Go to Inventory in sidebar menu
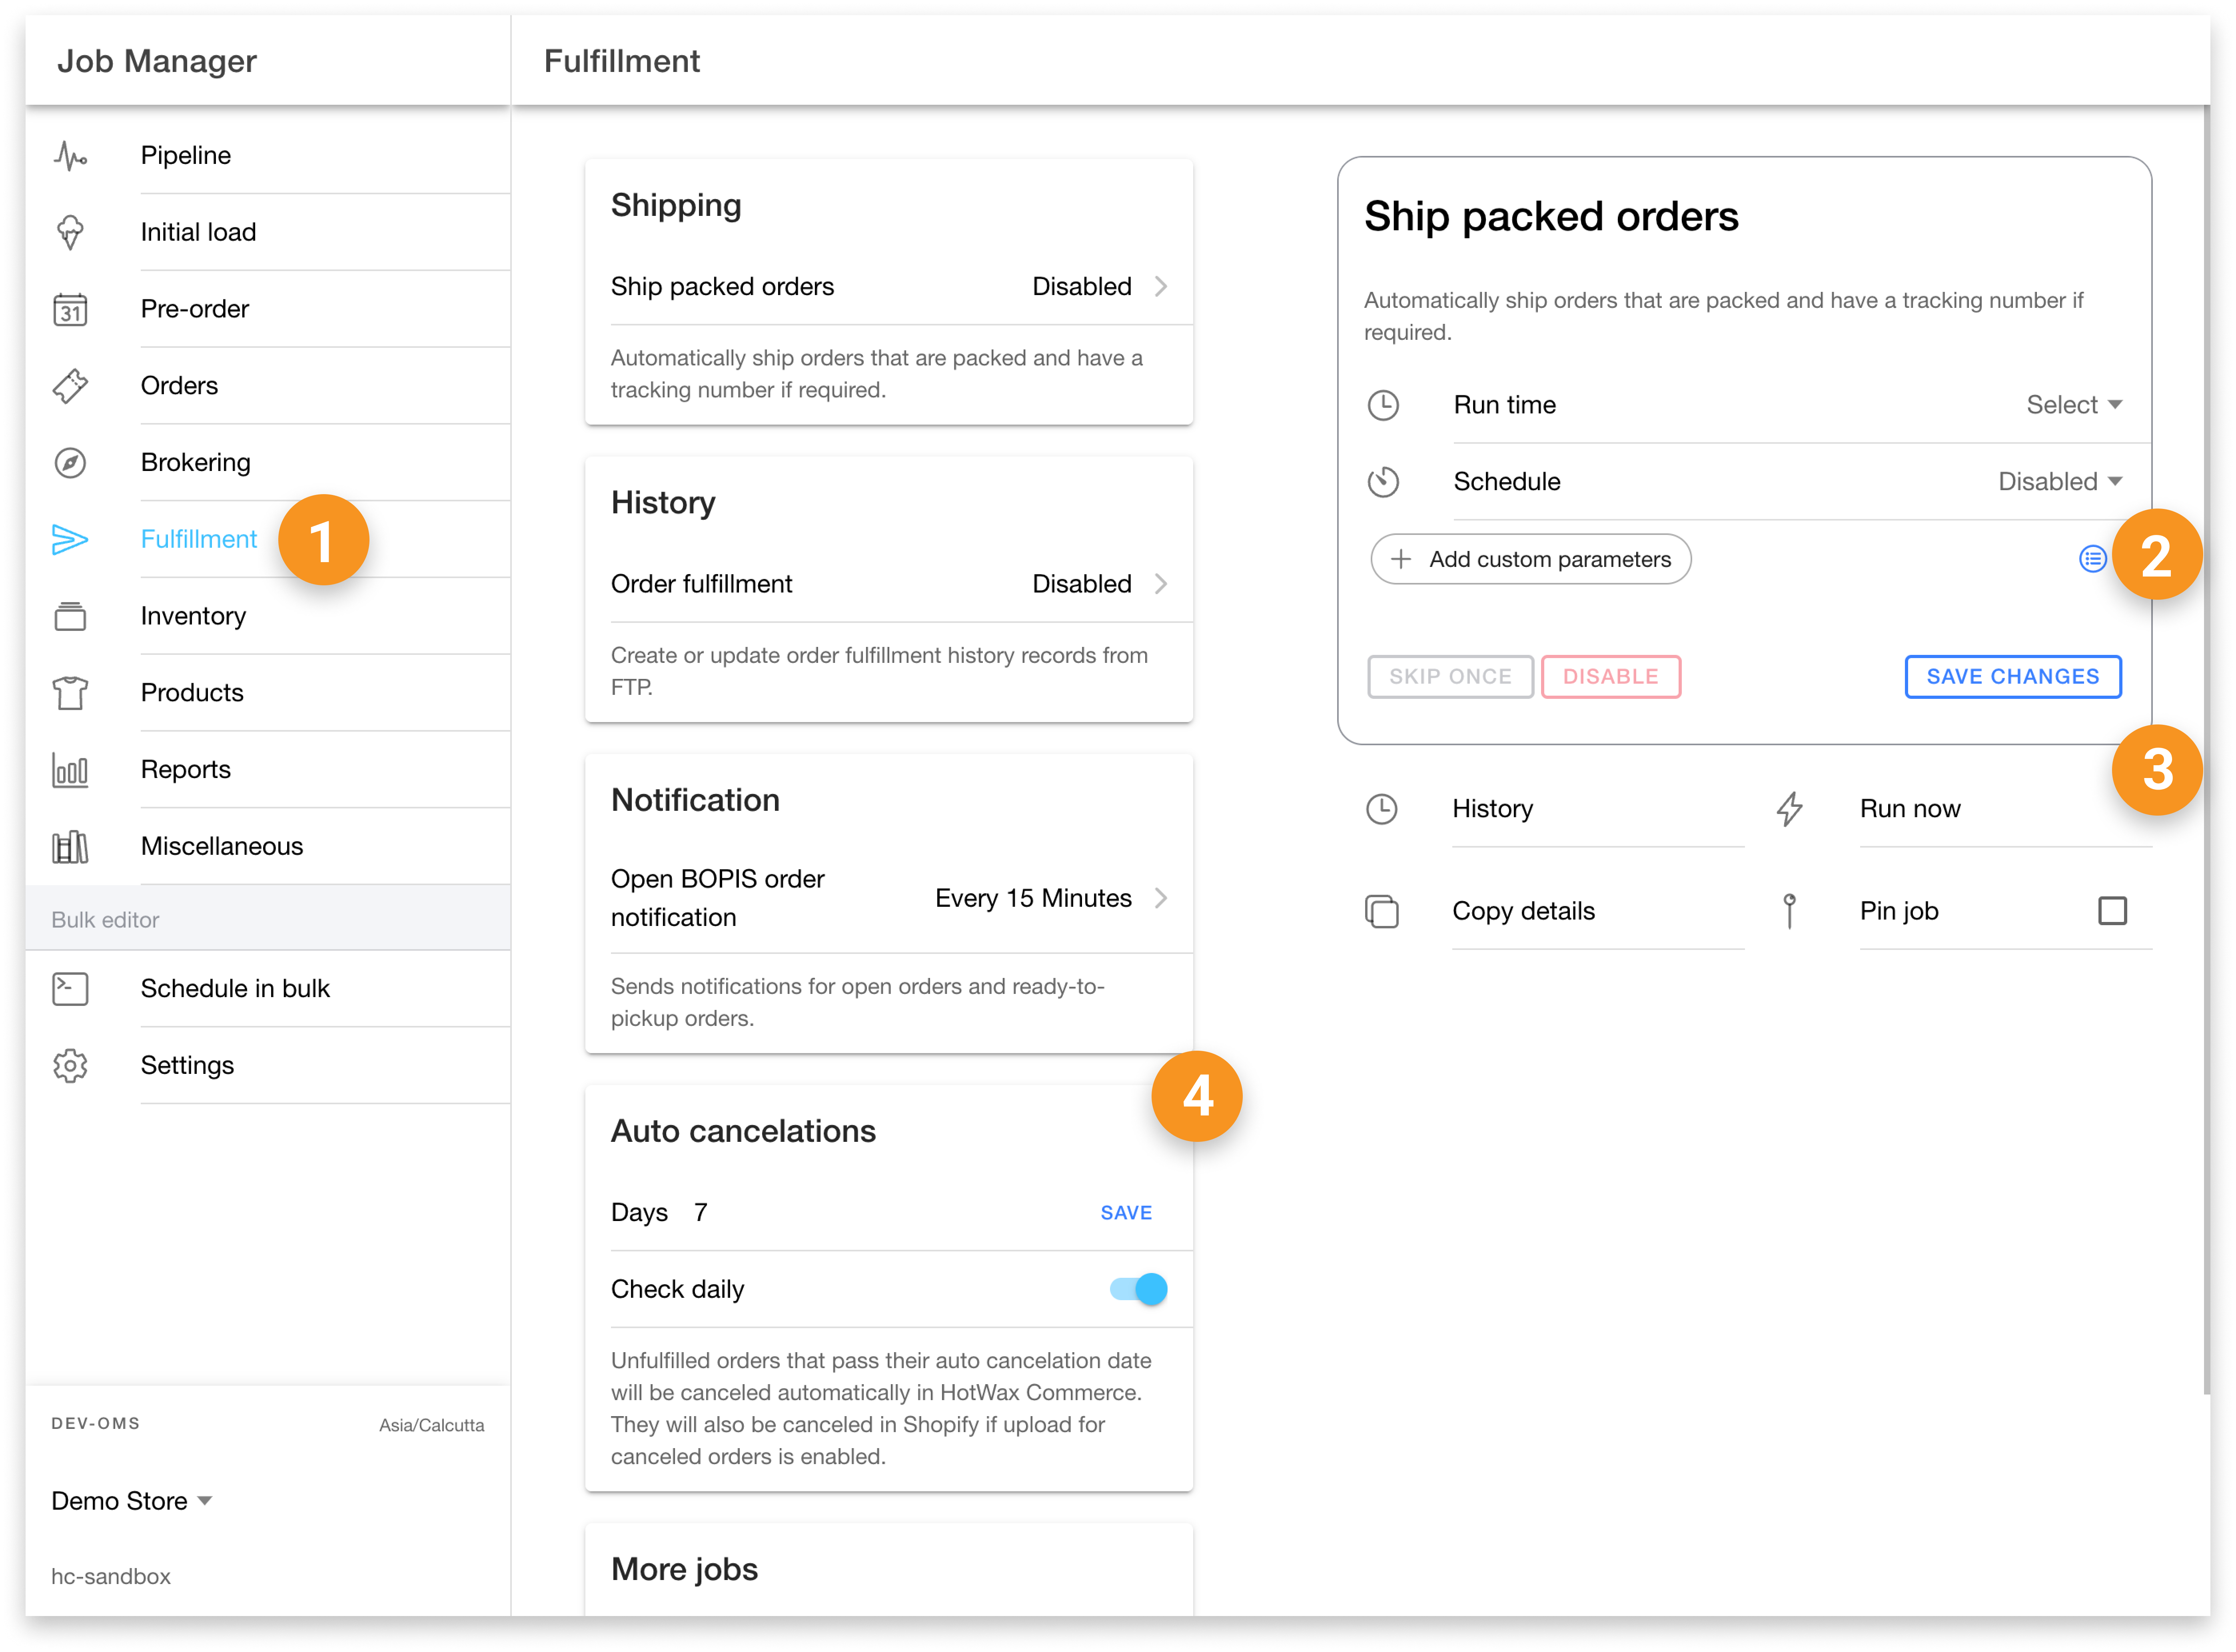 (x=193, y=617)
